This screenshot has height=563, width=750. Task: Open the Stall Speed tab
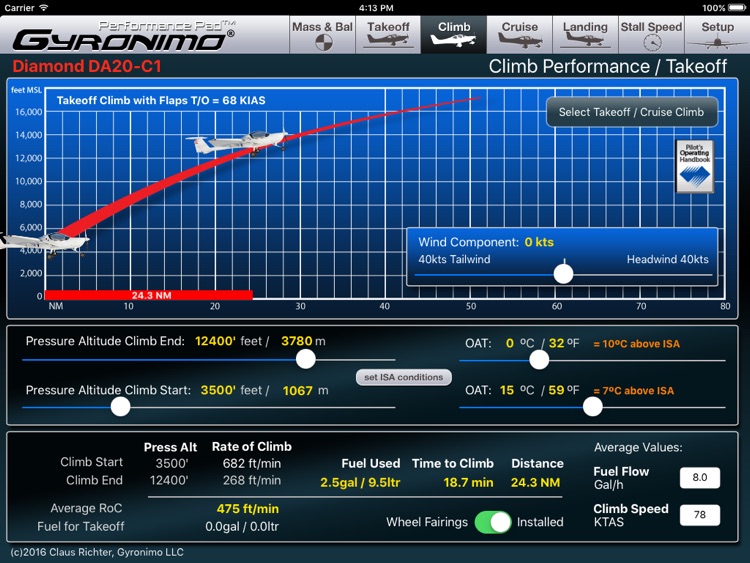tap(651, 34)
